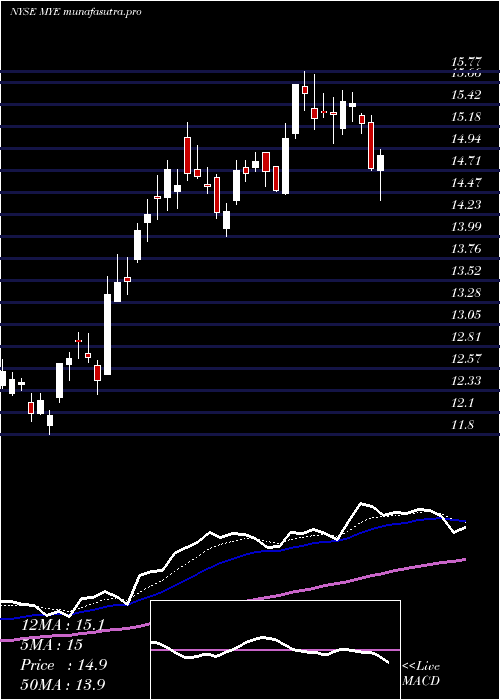Click the 14.94 price axis label
Viewport: 500px width, 700px height.
click(x=466, y=139)
